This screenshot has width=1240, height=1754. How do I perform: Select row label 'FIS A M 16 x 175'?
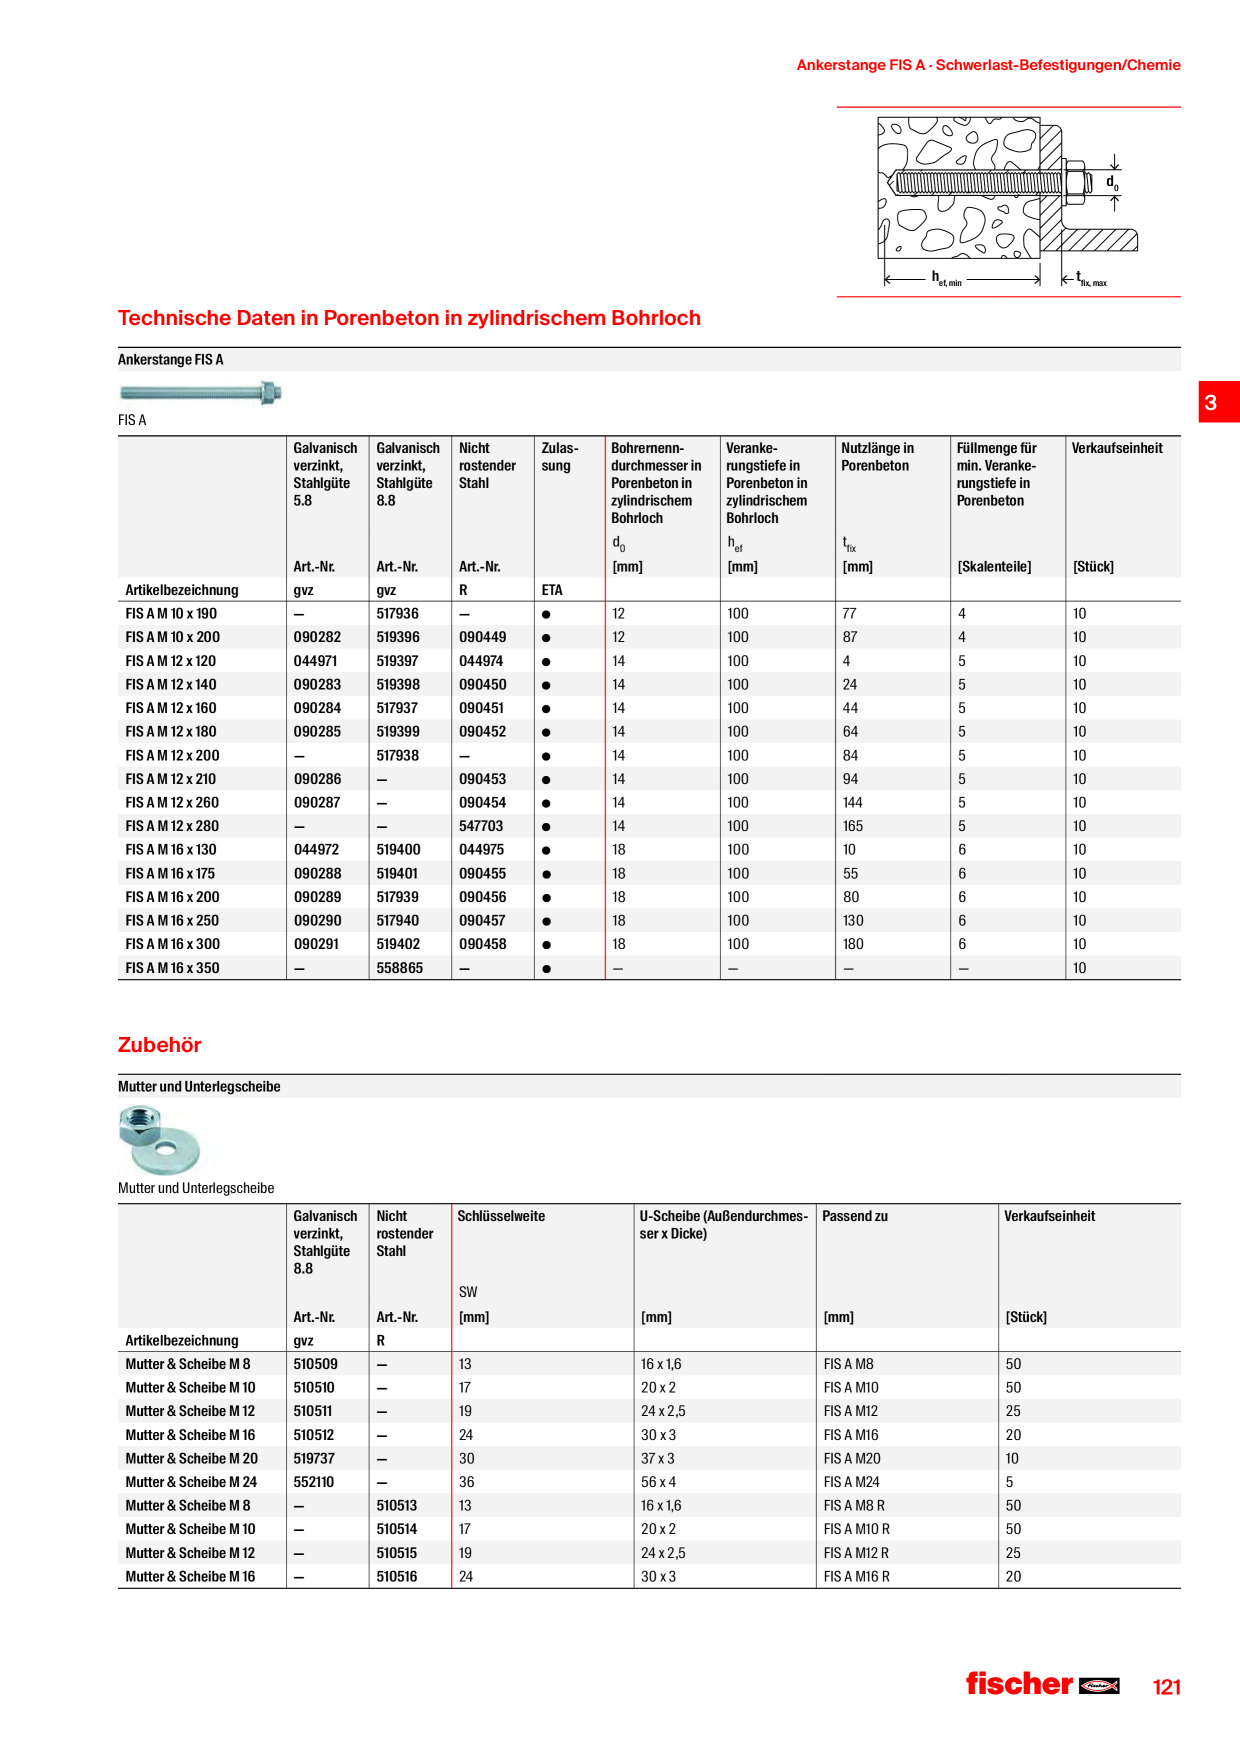click(170, 874)
